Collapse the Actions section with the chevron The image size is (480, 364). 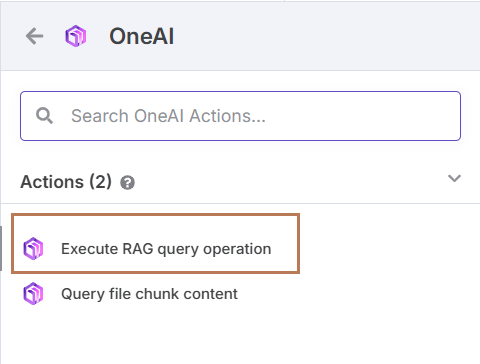tap(454, 178)
